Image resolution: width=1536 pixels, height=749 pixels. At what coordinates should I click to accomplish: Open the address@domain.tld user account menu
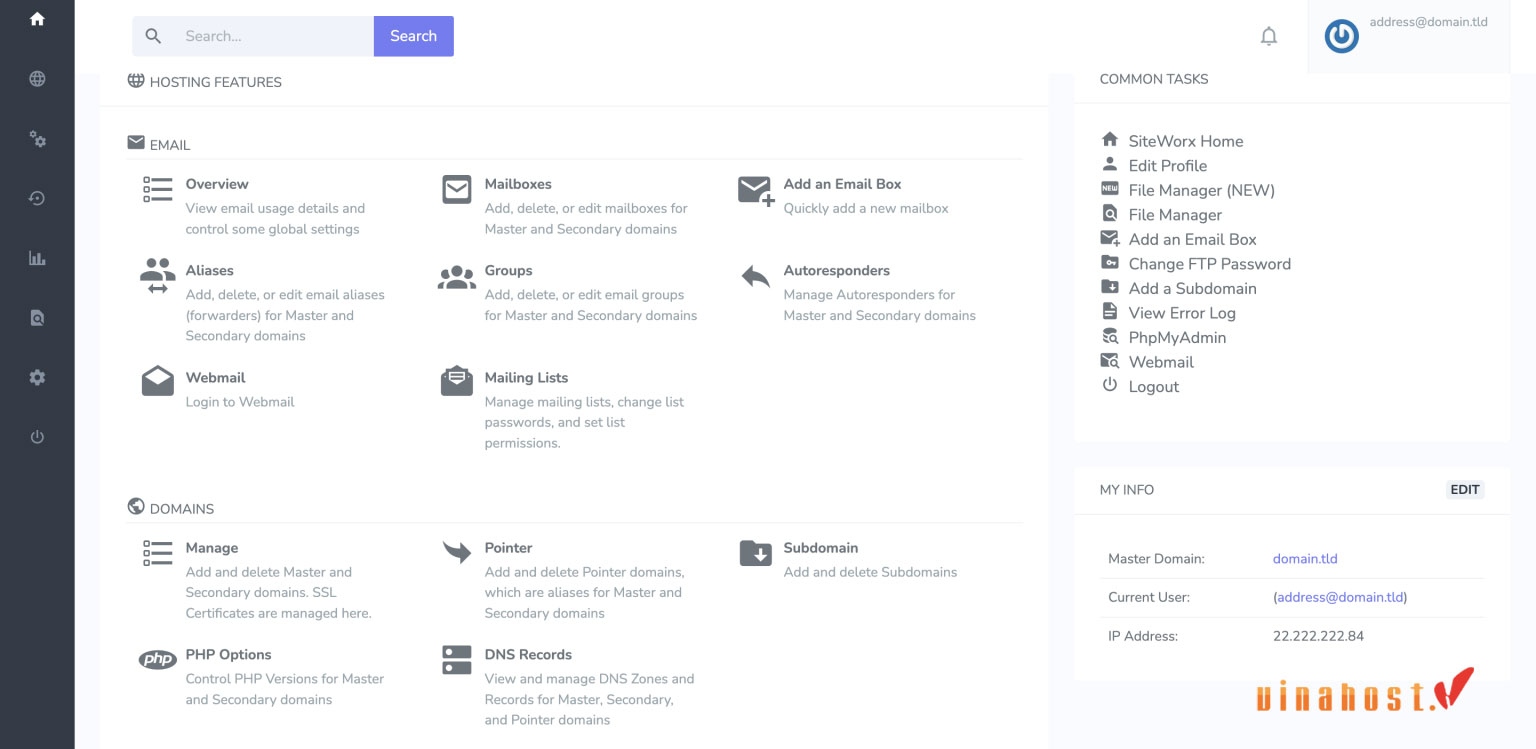pos(1407,36)
